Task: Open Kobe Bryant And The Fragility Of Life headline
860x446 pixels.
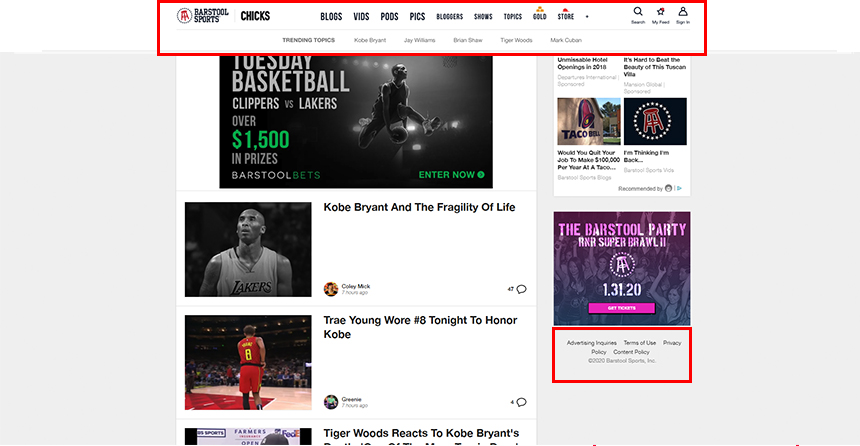Action: coord(419,207)
